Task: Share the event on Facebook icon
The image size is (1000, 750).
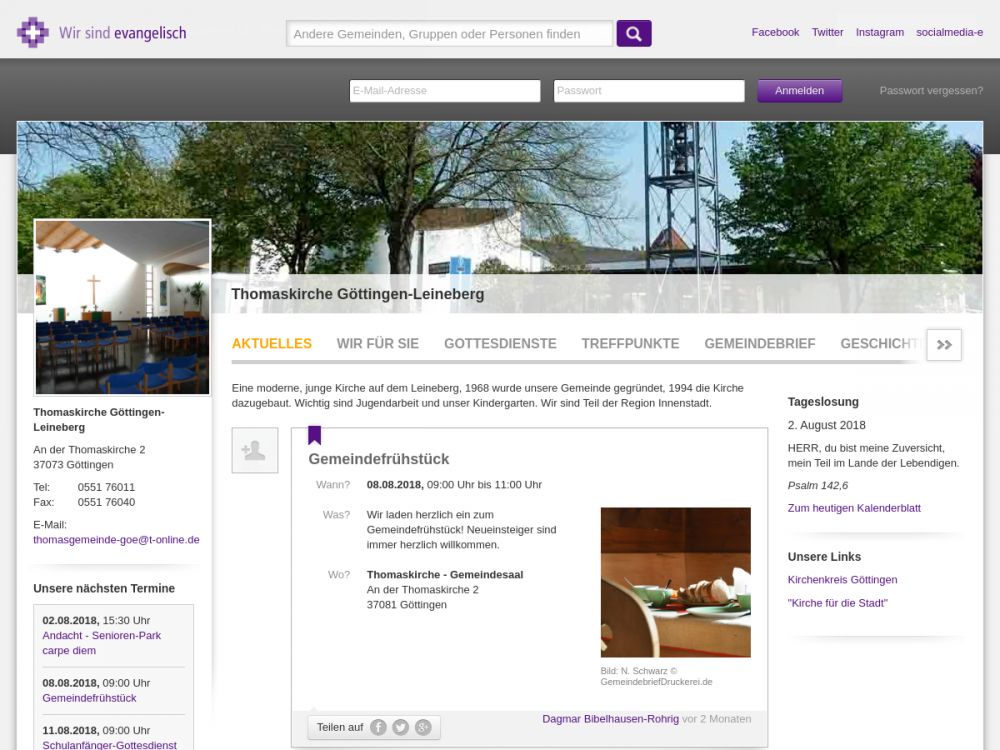Action: pyautogui.click(x=378, y=727)
